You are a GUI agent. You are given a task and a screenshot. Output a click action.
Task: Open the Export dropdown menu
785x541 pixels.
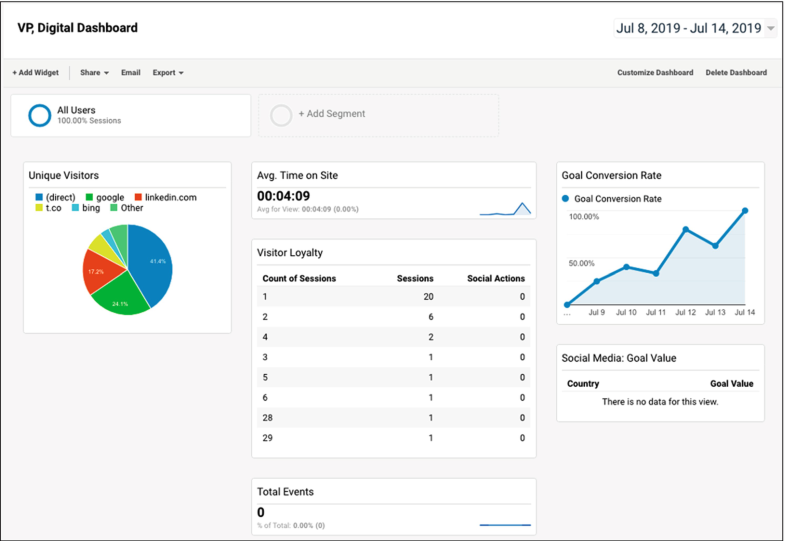(168, 73)
